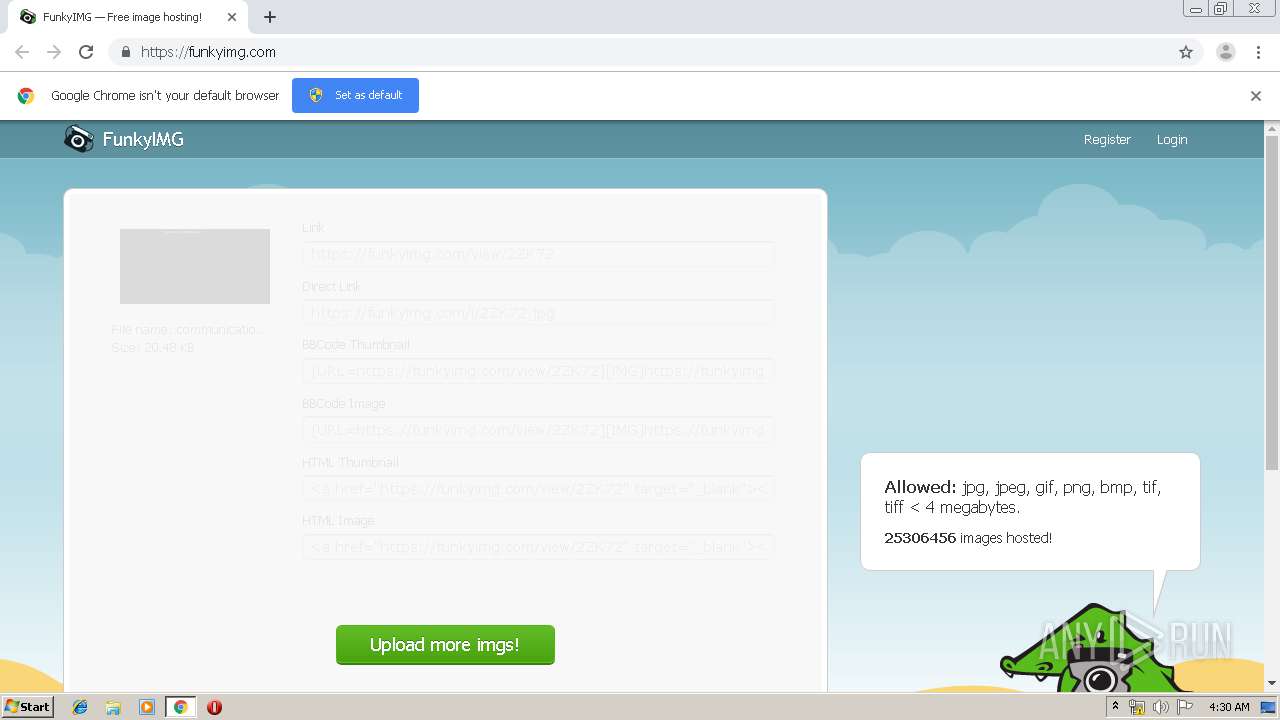Screen dimensions: 1280x720
Task: Click the 25306456 images hosted! text
Action: pyautogui.click(x=968, y=538)
